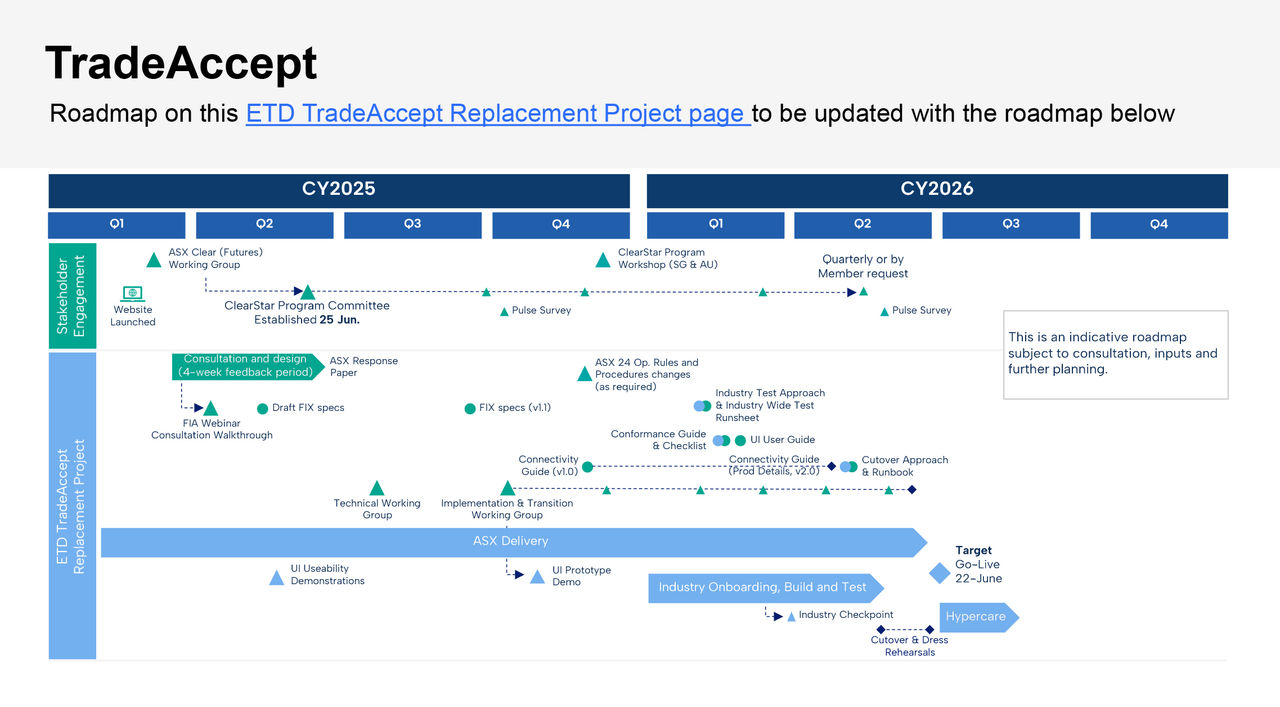Click the Stakeholder Engagement row label

72,295
